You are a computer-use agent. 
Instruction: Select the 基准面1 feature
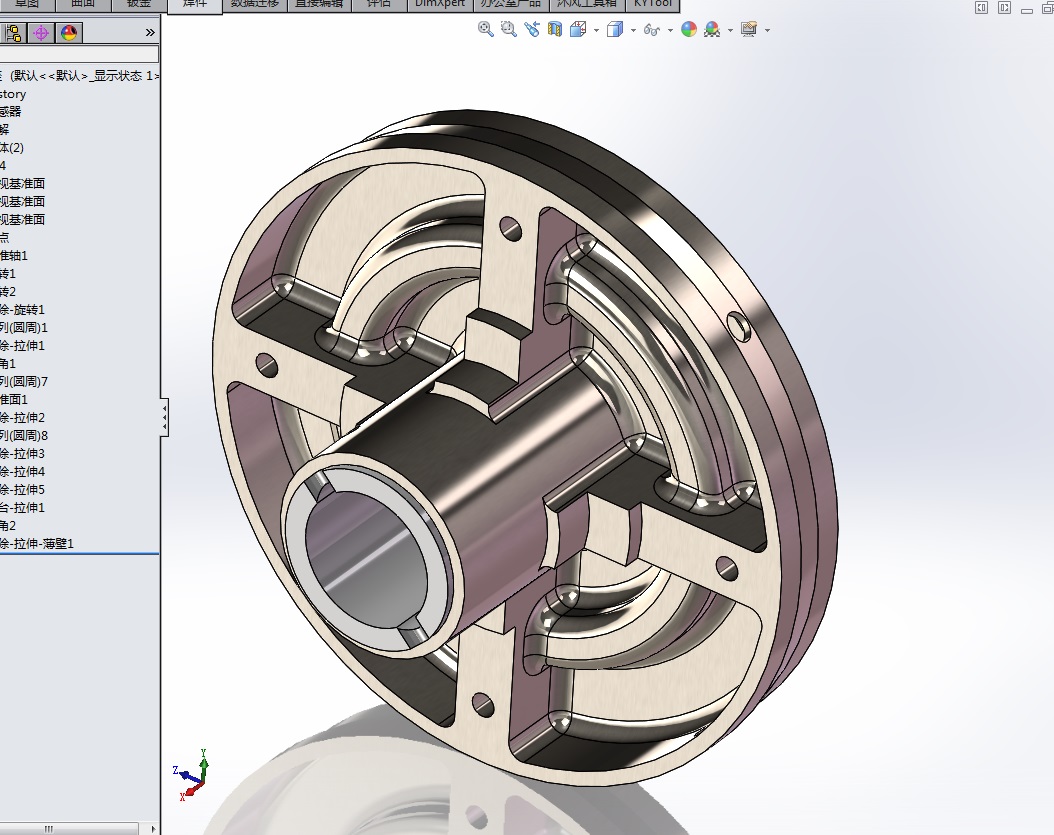point(13,399)
